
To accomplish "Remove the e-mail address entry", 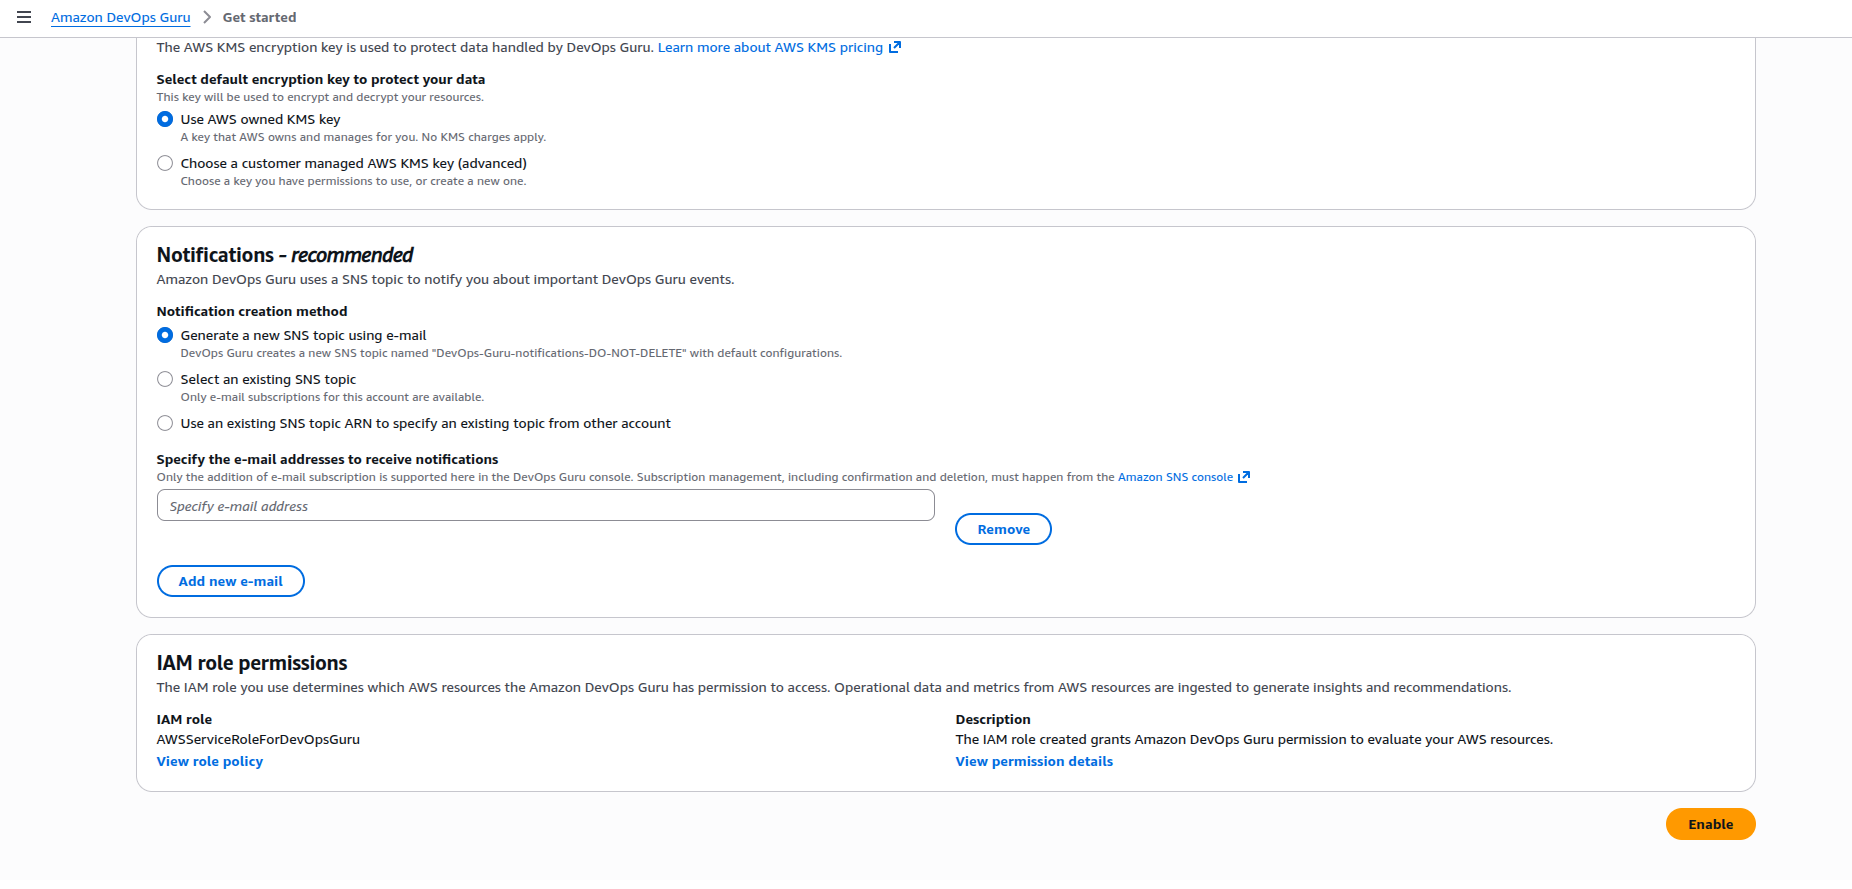I will pos(1003,529).
